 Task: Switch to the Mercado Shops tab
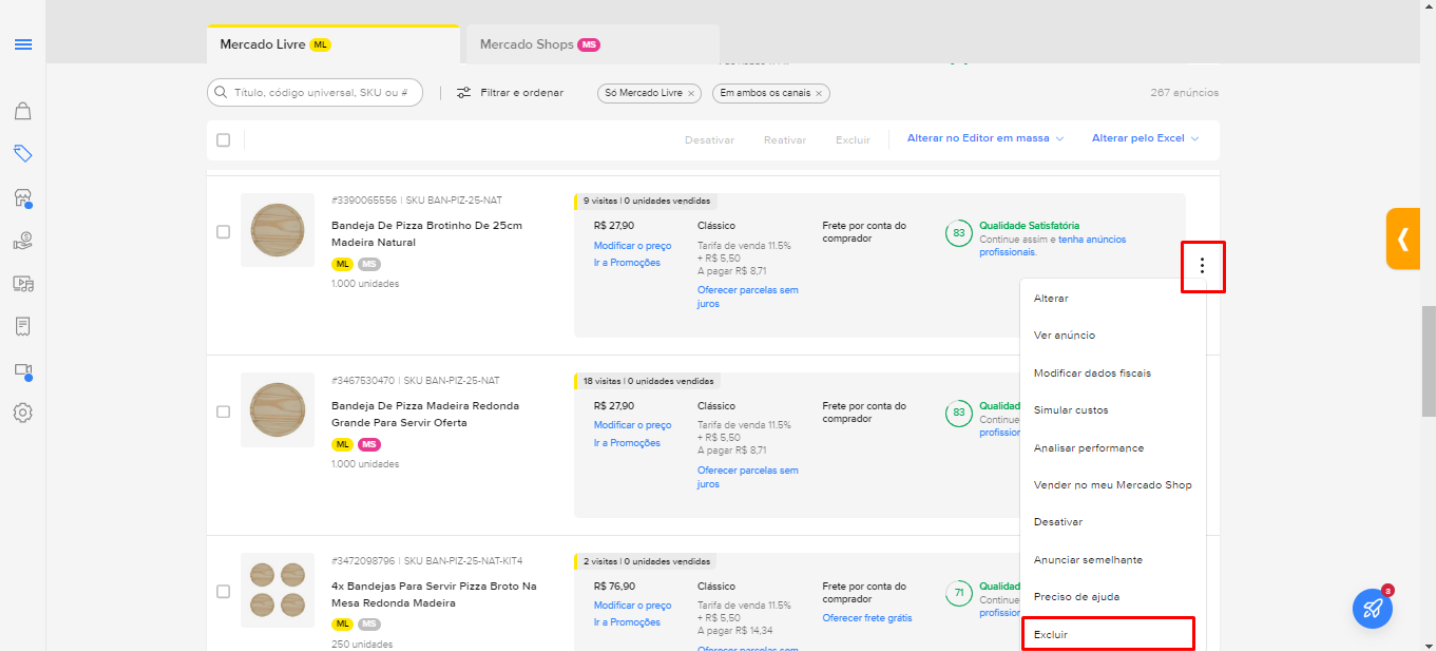tap(539, 45)
